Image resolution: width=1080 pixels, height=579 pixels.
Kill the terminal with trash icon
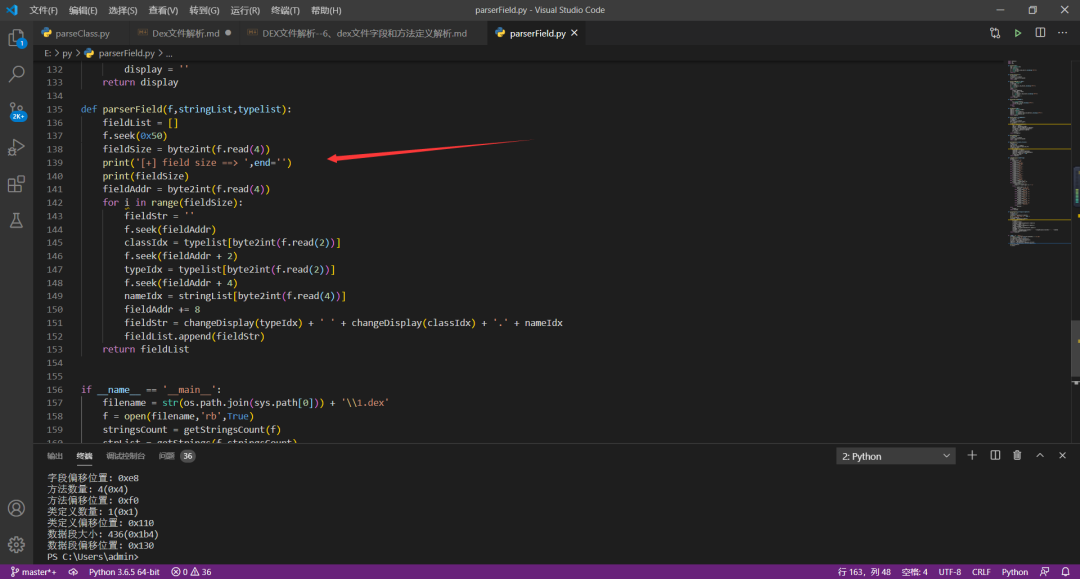click(1017, 456)
